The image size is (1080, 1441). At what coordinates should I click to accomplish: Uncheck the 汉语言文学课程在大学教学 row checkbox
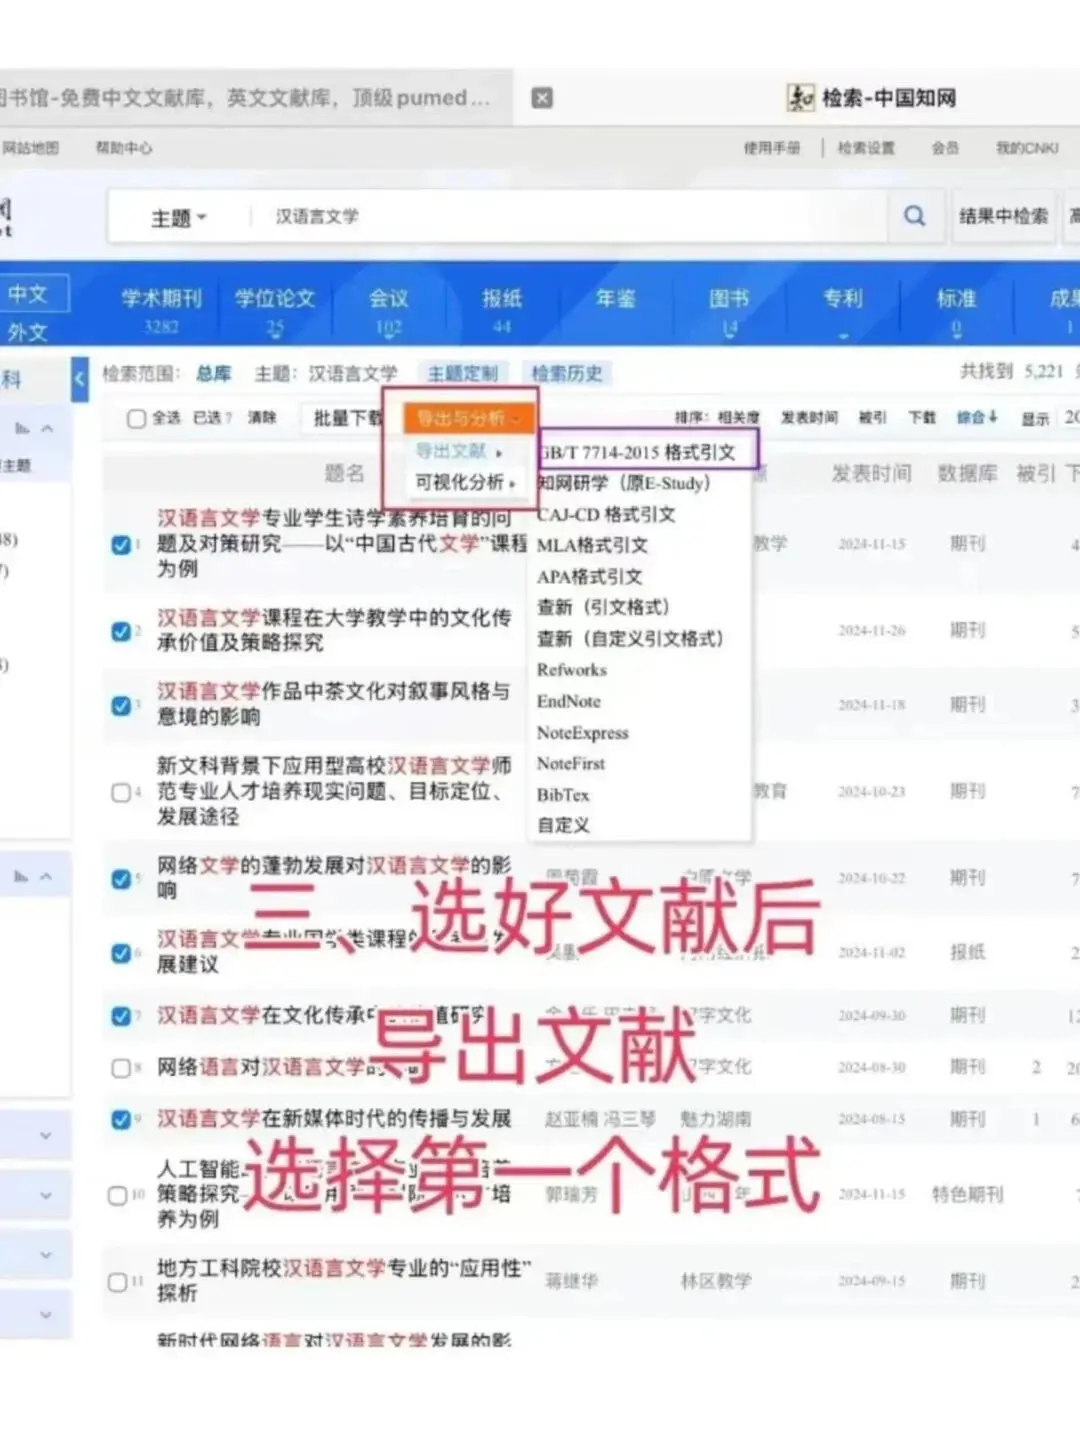120,631
